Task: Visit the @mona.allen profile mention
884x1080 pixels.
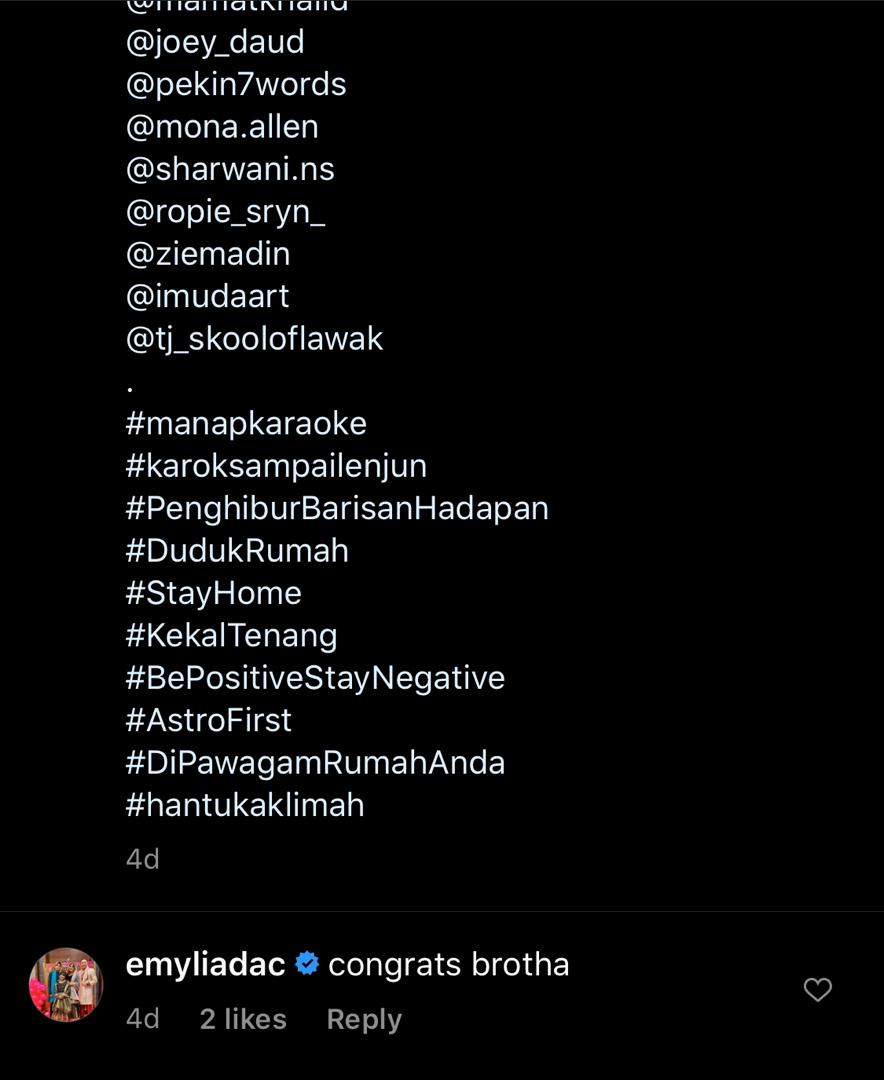Action: point(222,127)
